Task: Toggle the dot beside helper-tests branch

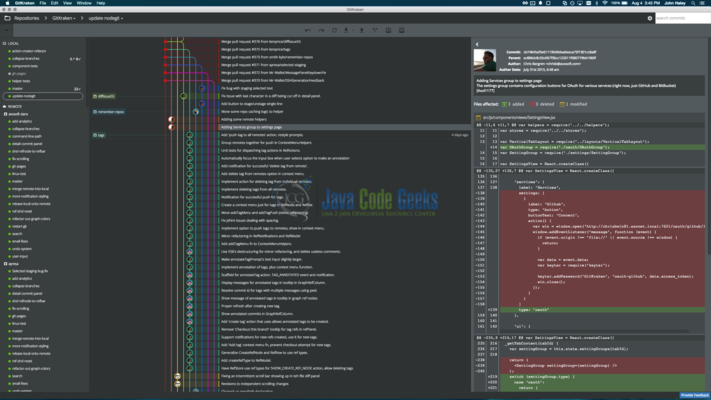Action: [10, 81]
